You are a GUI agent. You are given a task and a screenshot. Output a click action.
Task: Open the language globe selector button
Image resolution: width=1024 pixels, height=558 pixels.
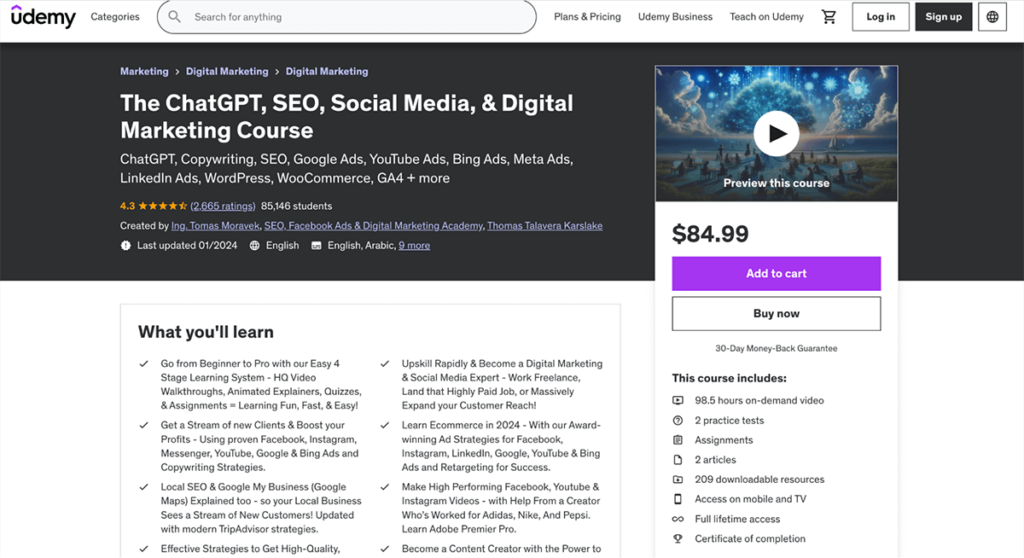tap(992, 17)
